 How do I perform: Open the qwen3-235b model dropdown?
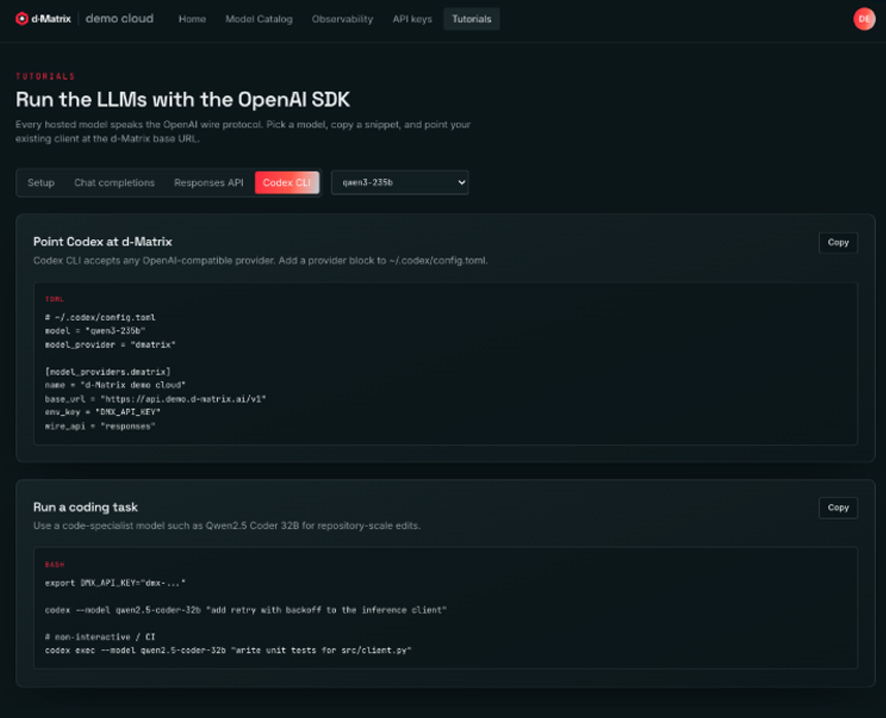coord(399,182)
